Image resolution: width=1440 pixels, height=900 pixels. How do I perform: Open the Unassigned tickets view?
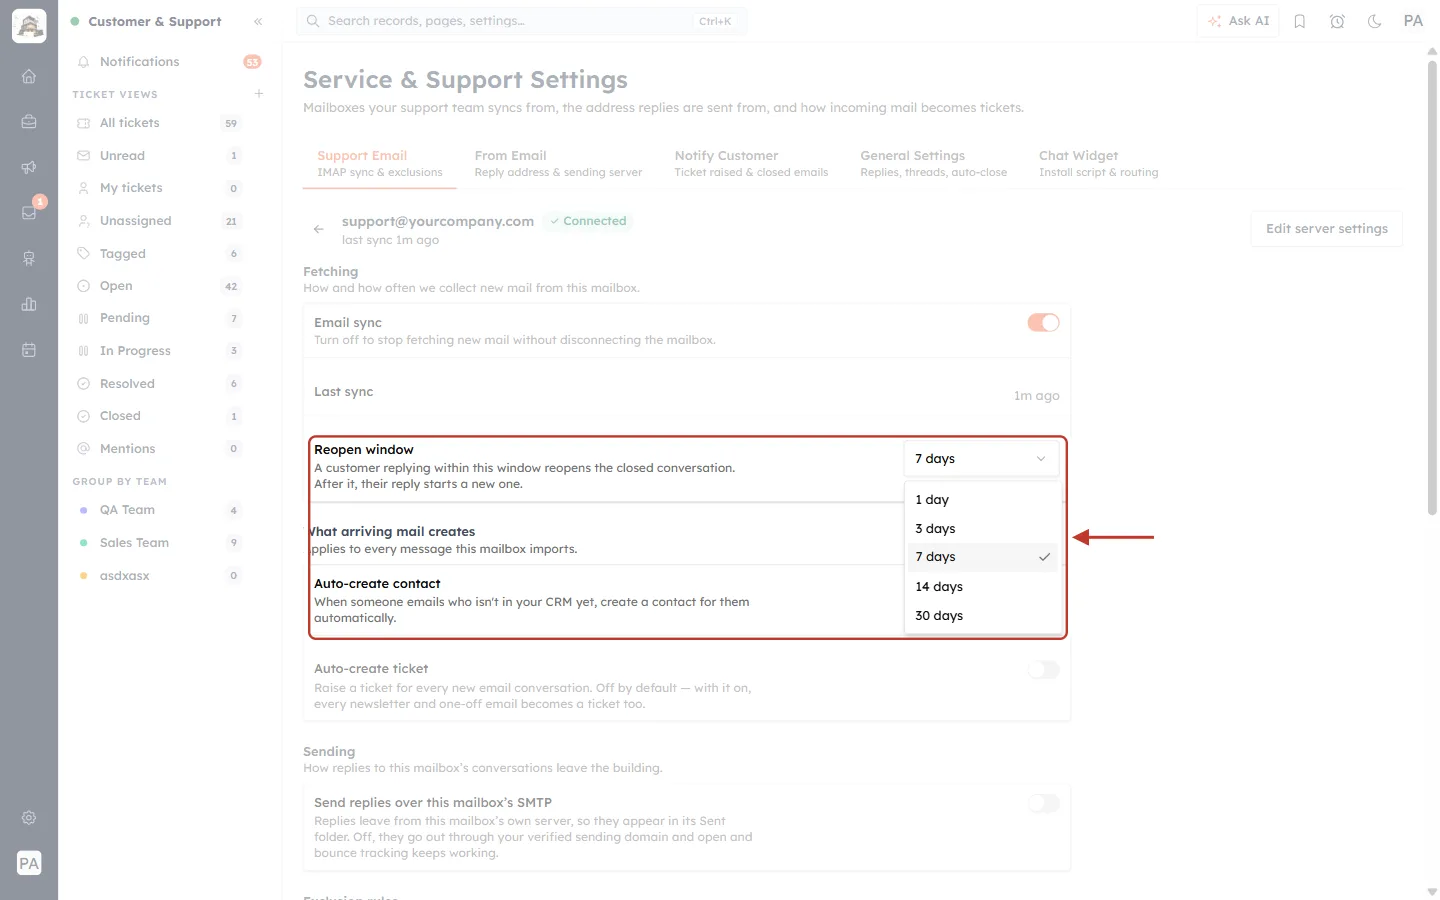tap(160, 221)
